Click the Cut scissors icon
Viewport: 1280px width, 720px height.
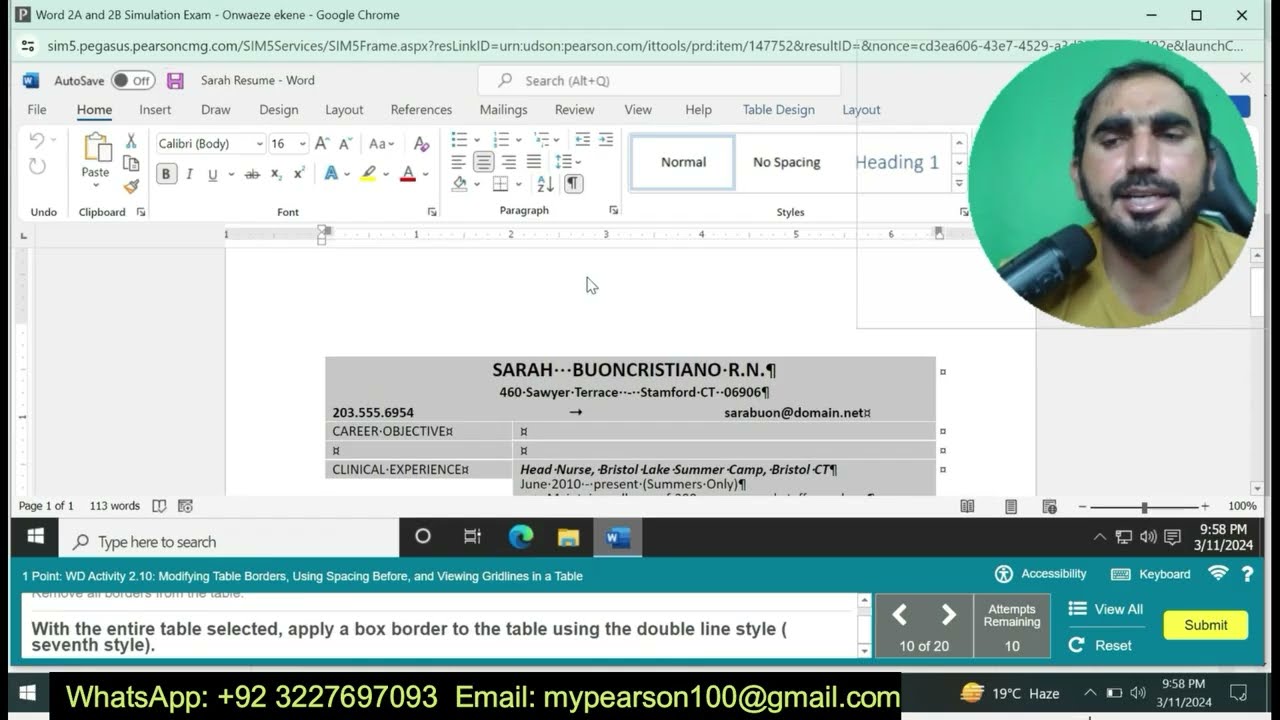[130, 141]
